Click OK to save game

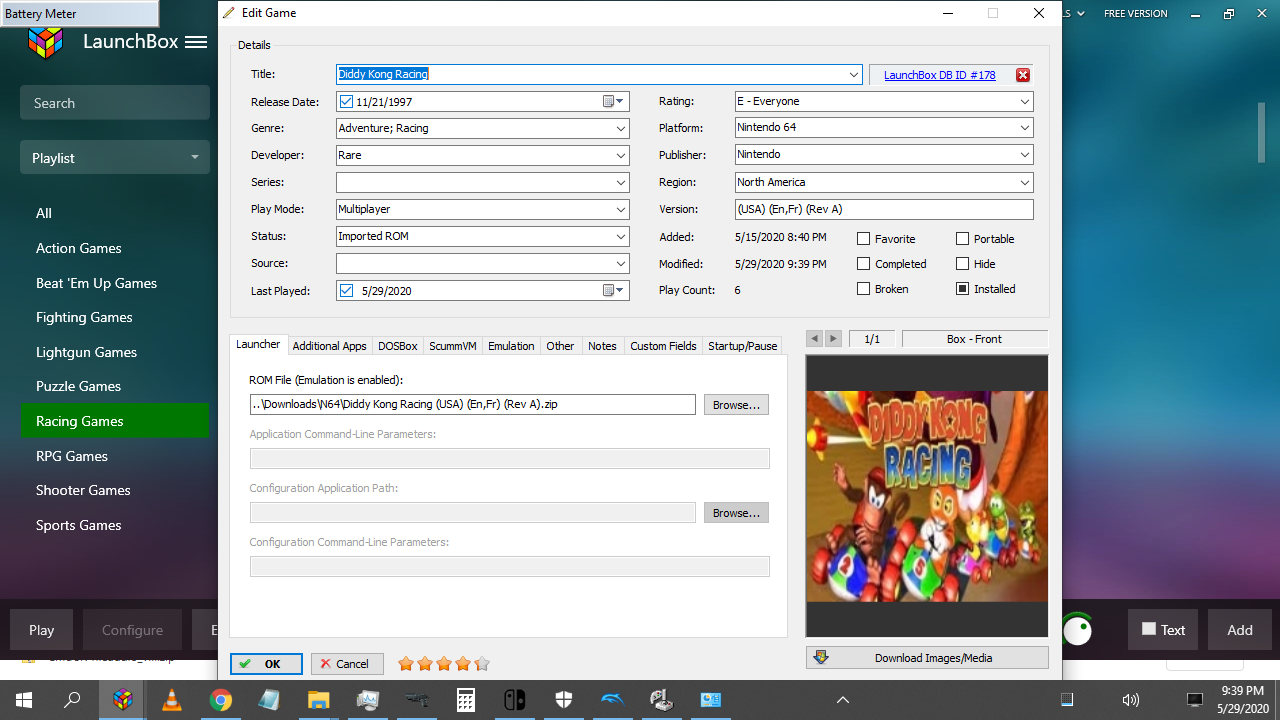point(266,664)
